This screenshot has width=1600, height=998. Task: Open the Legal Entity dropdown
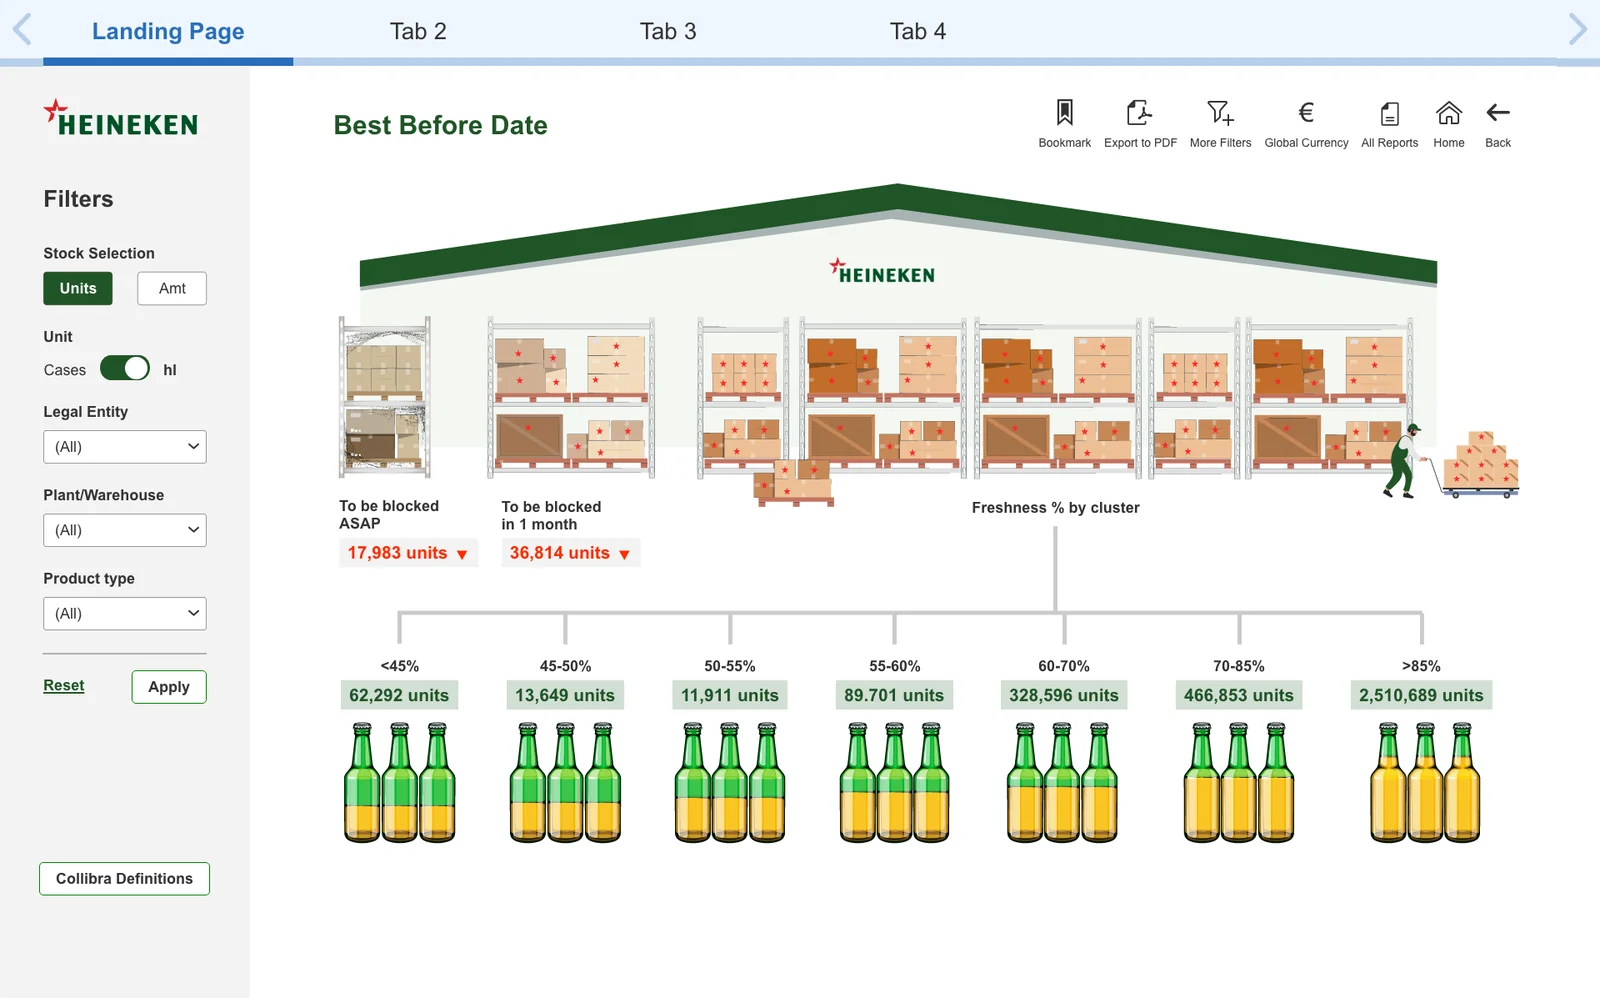click(x=125, y=447)
